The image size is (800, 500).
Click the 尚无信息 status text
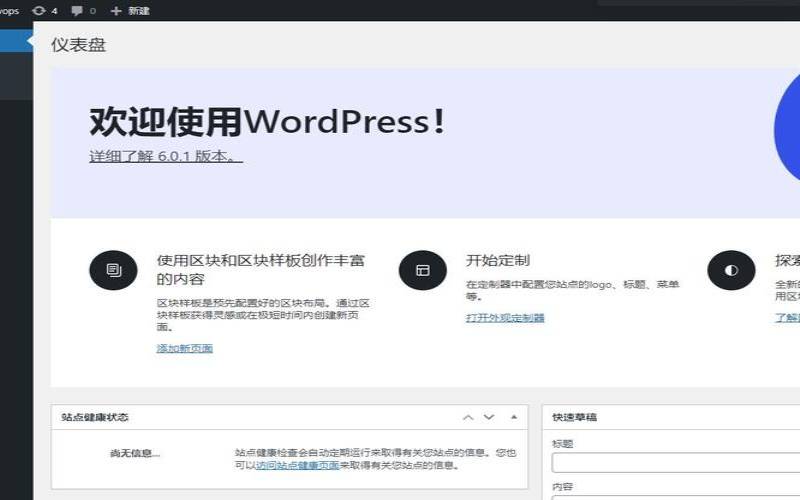[135, 453]
